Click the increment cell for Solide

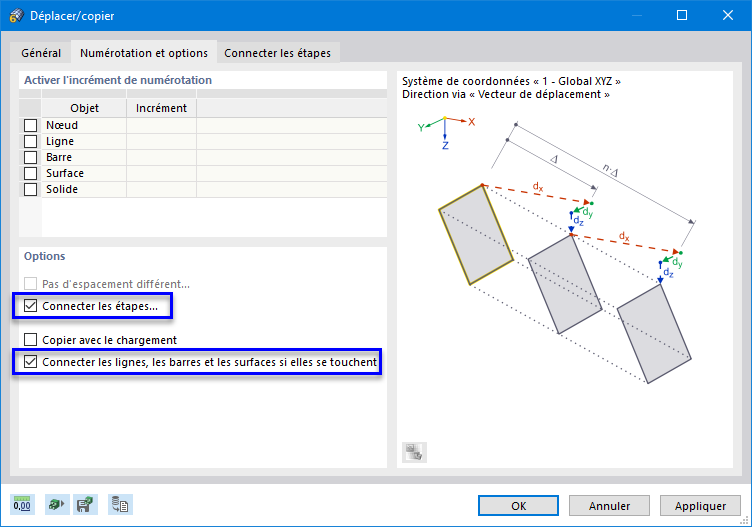(x=162, y=189)
